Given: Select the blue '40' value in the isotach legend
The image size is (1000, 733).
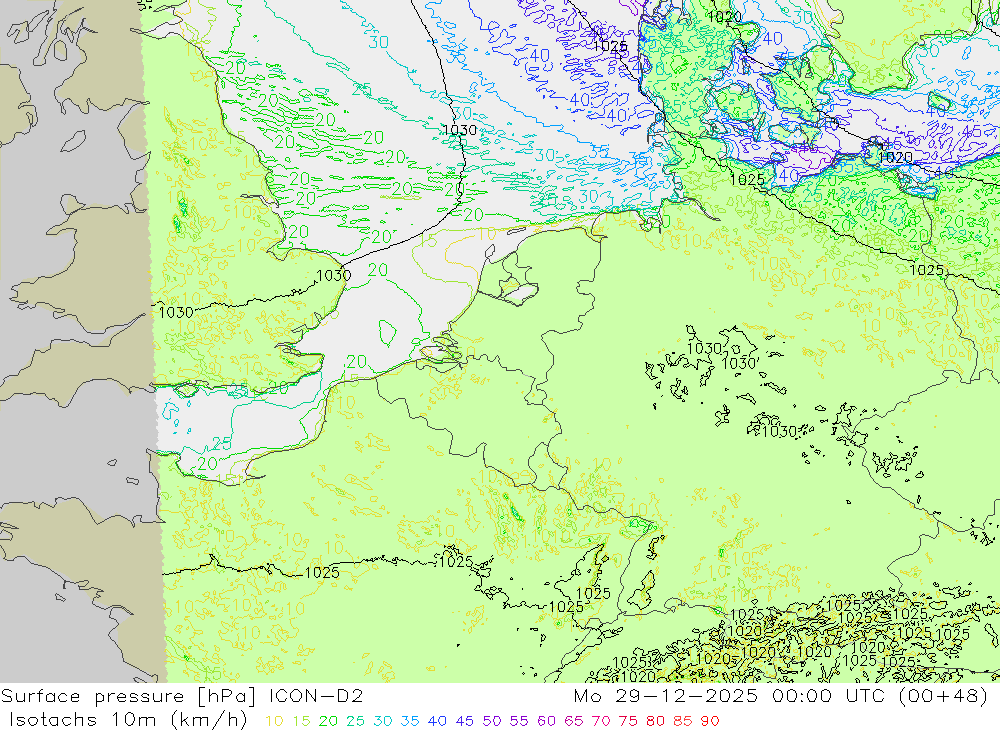Looking at the screenshot, I should [437, 722].
